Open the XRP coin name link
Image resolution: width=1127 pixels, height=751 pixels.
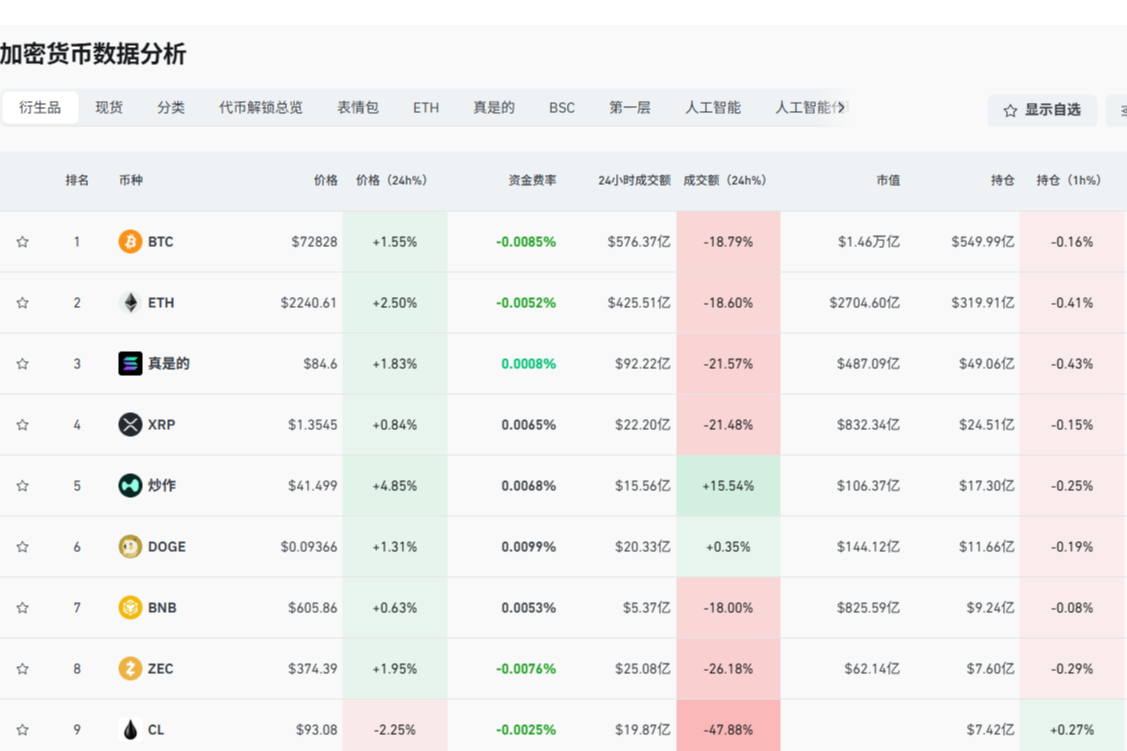click(161, 425)
